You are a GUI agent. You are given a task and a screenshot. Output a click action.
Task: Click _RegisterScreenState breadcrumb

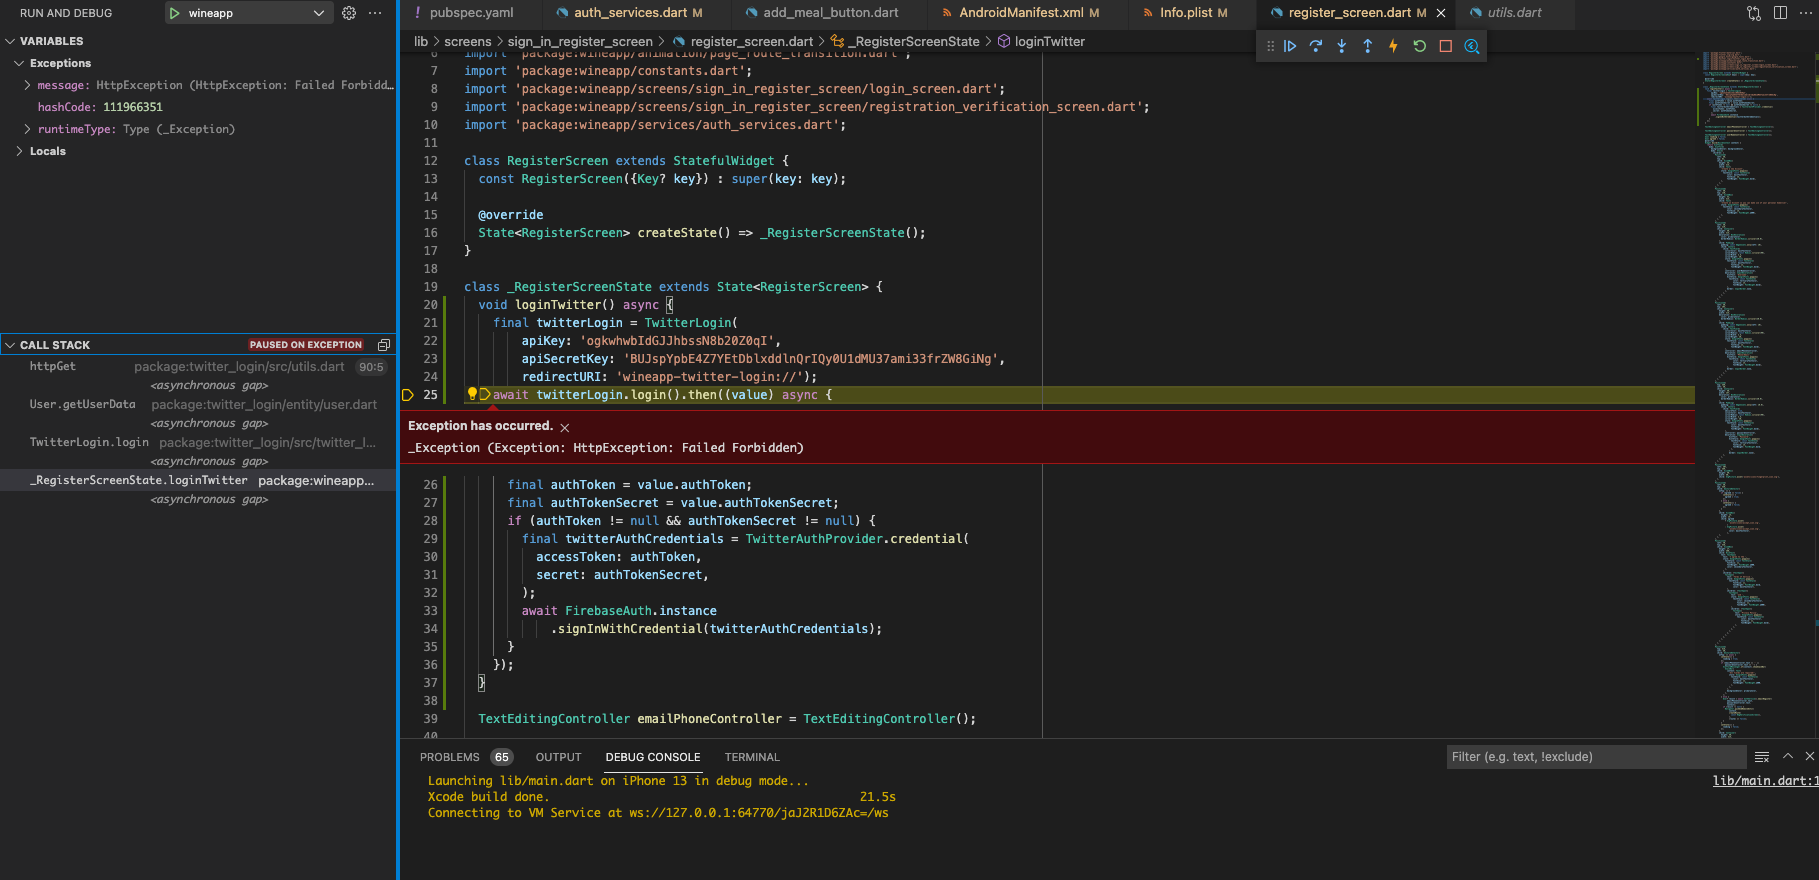(905, 41)
